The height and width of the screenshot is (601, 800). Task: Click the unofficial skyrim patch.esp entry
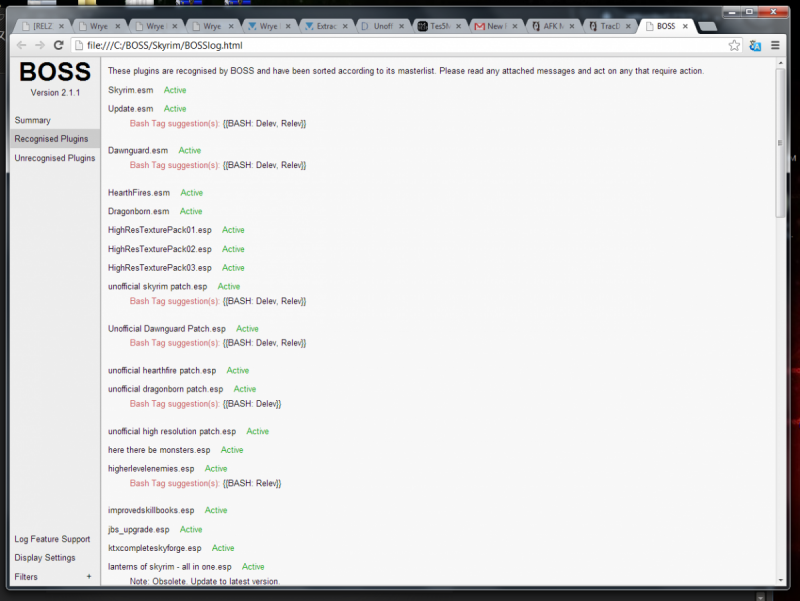click(x=158, y=287)
